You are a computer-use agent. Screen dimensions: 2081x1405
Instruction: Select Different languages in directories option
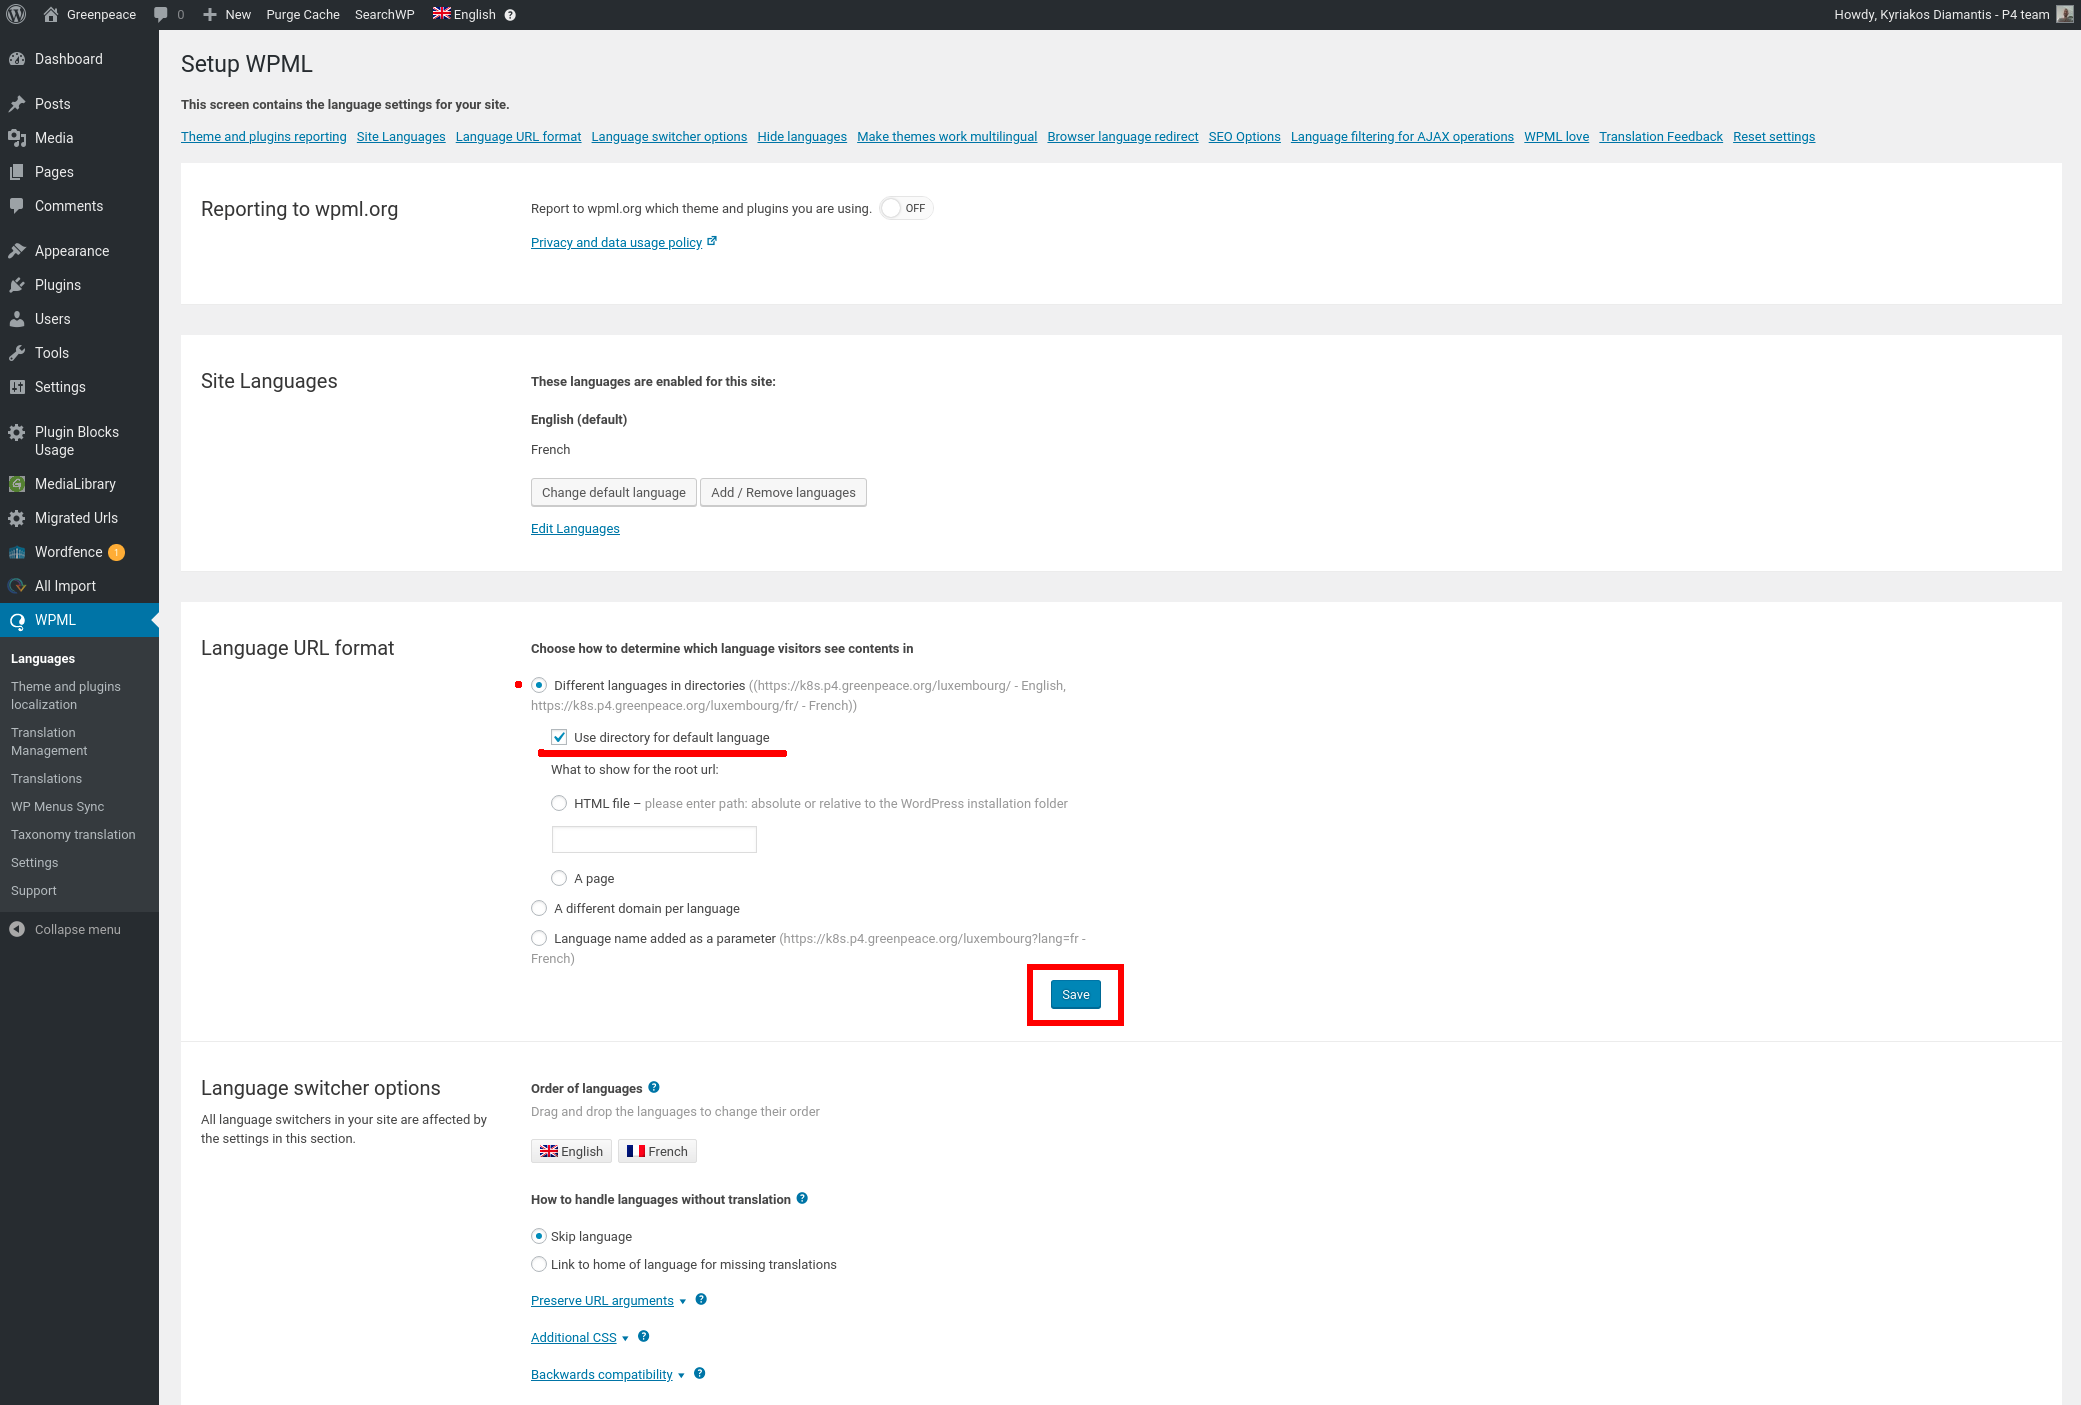click(x=539, y=685)
